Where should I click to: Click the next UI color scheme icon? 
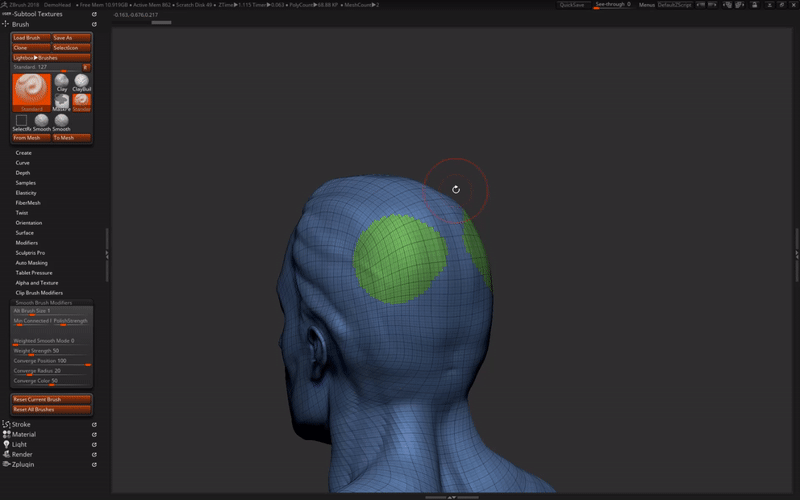tap(712, 5)
